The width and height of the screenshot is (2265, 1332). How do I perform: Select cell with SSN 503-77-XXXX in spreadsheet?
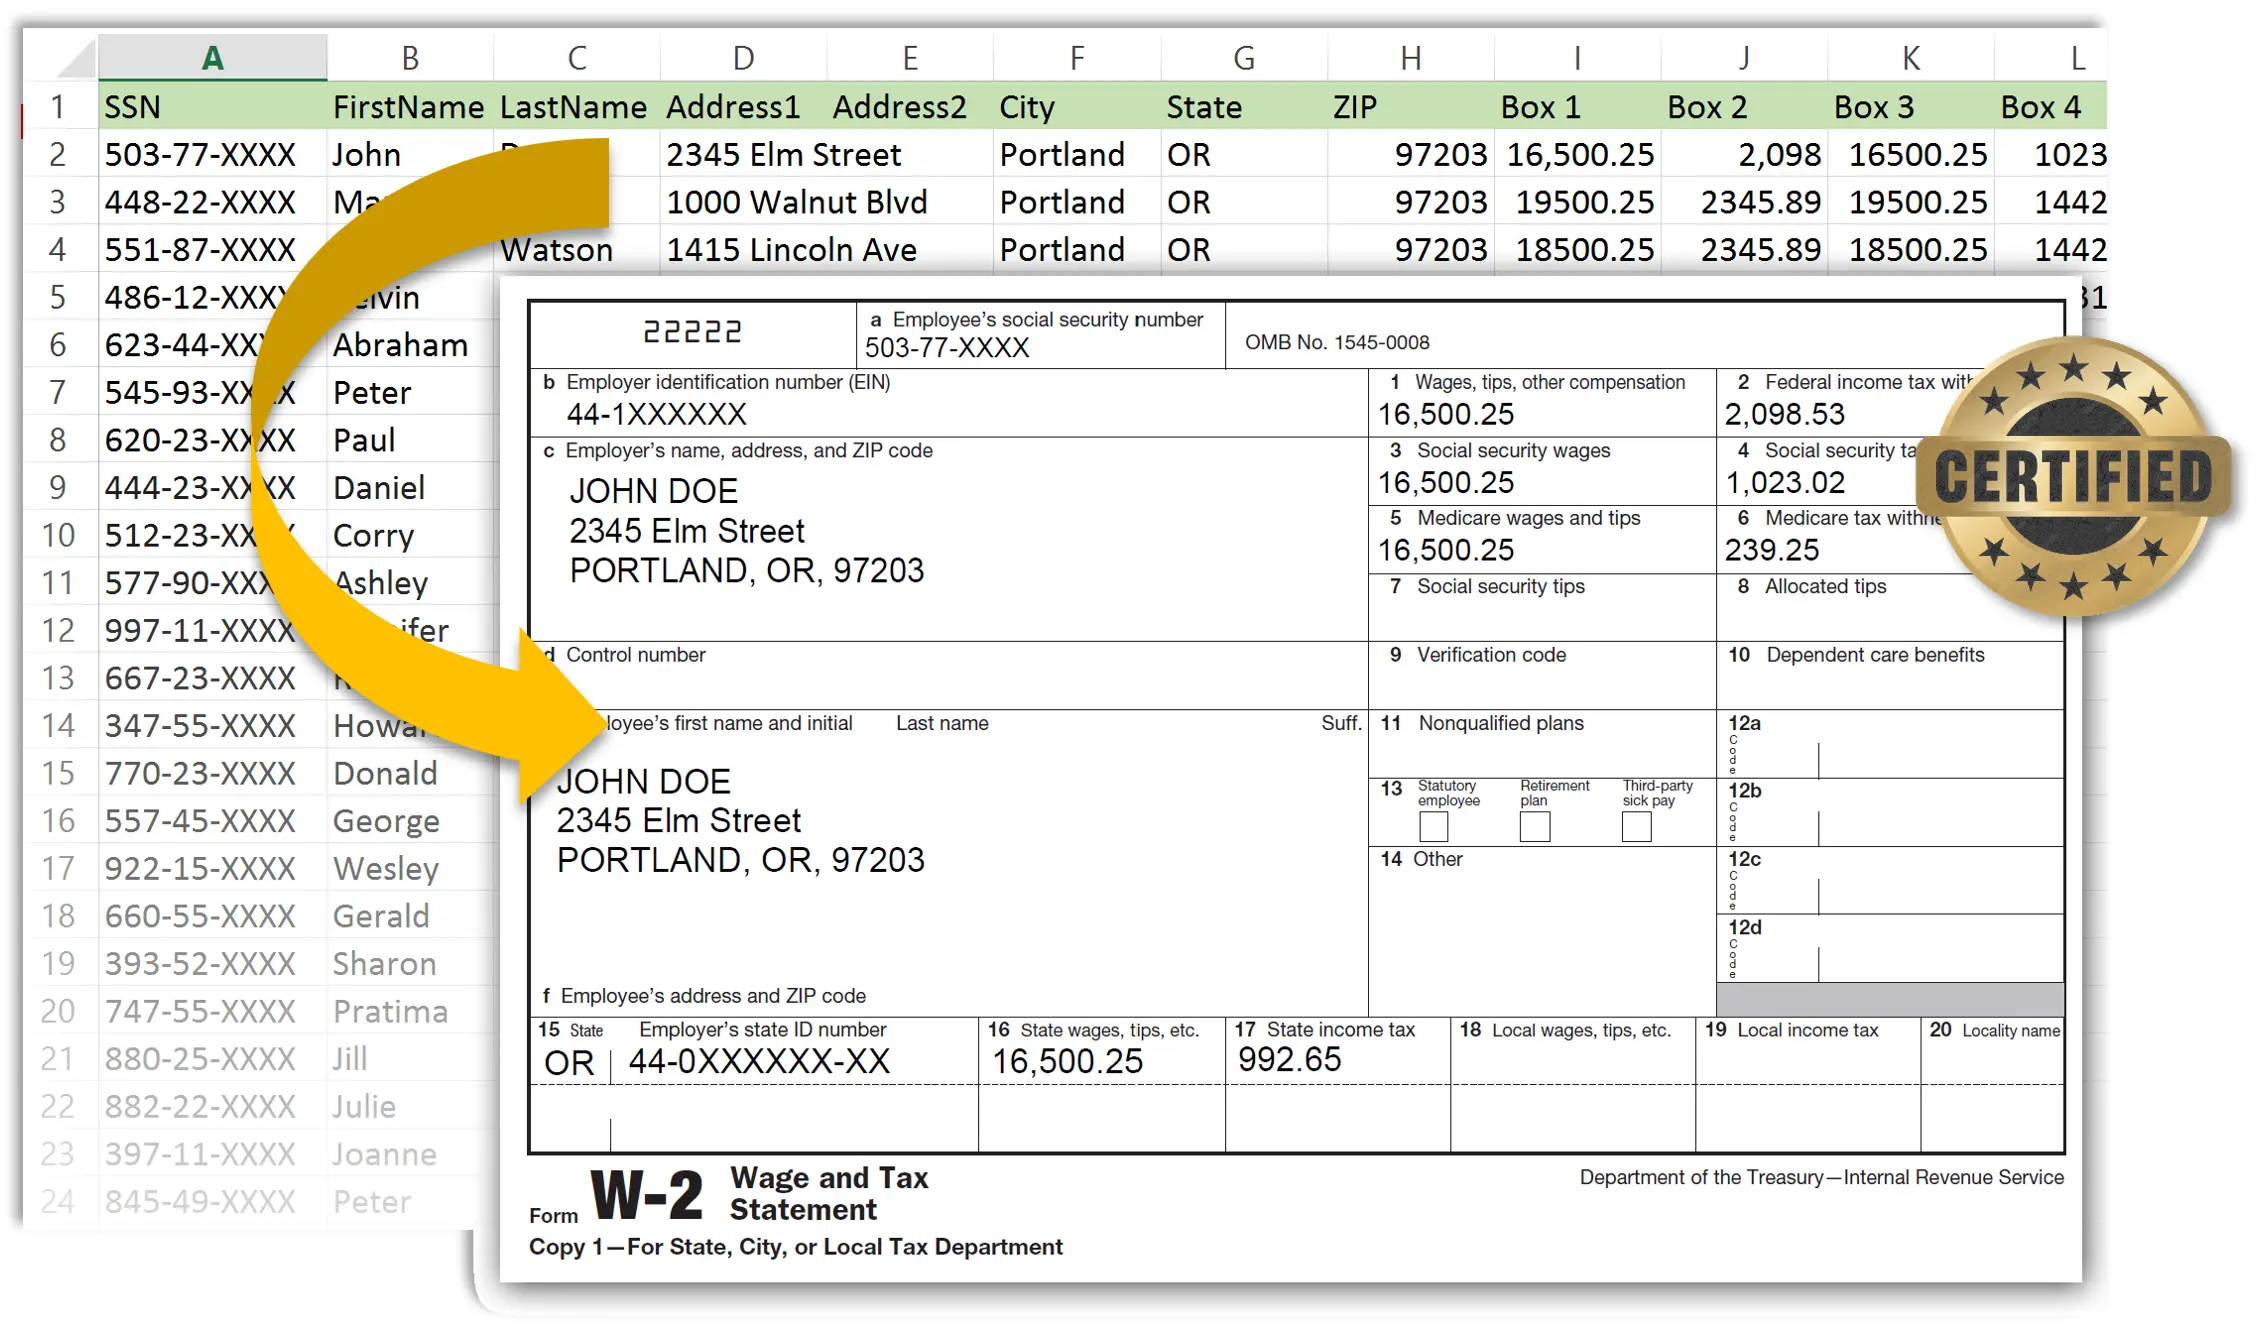212,154
